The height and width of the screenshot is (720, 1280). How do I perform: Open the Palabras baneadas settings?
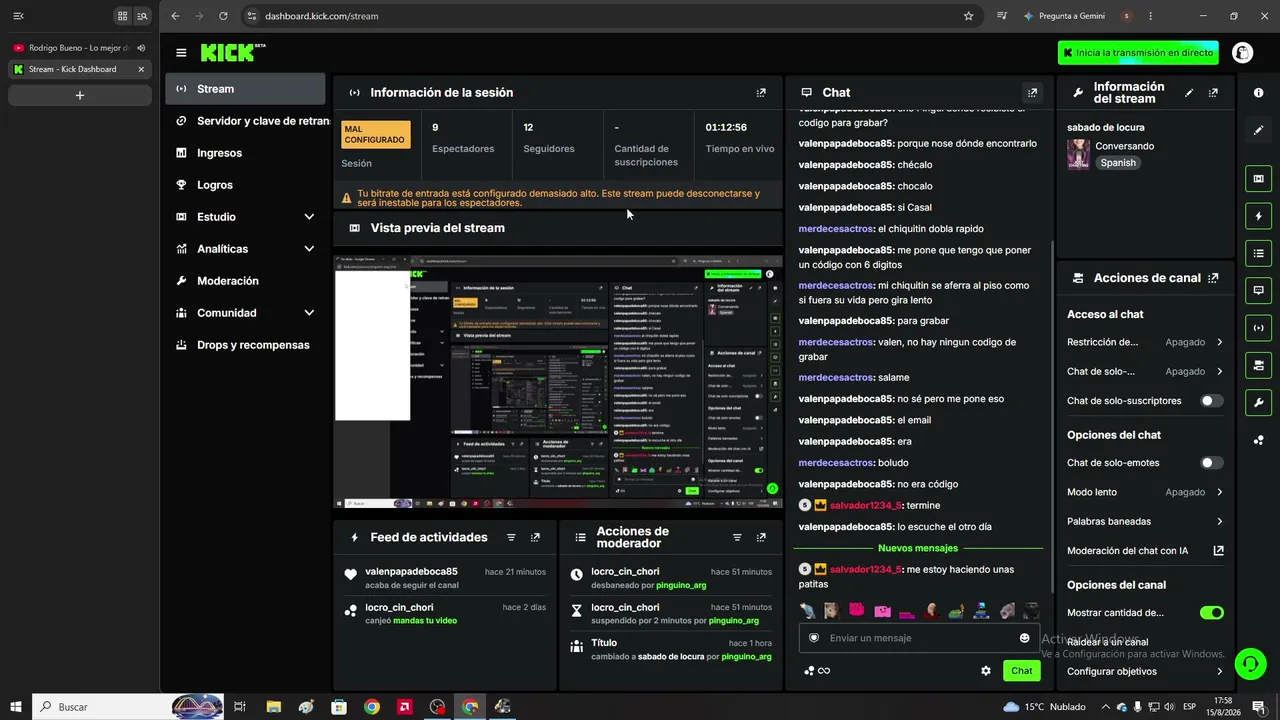(1145, 521)
